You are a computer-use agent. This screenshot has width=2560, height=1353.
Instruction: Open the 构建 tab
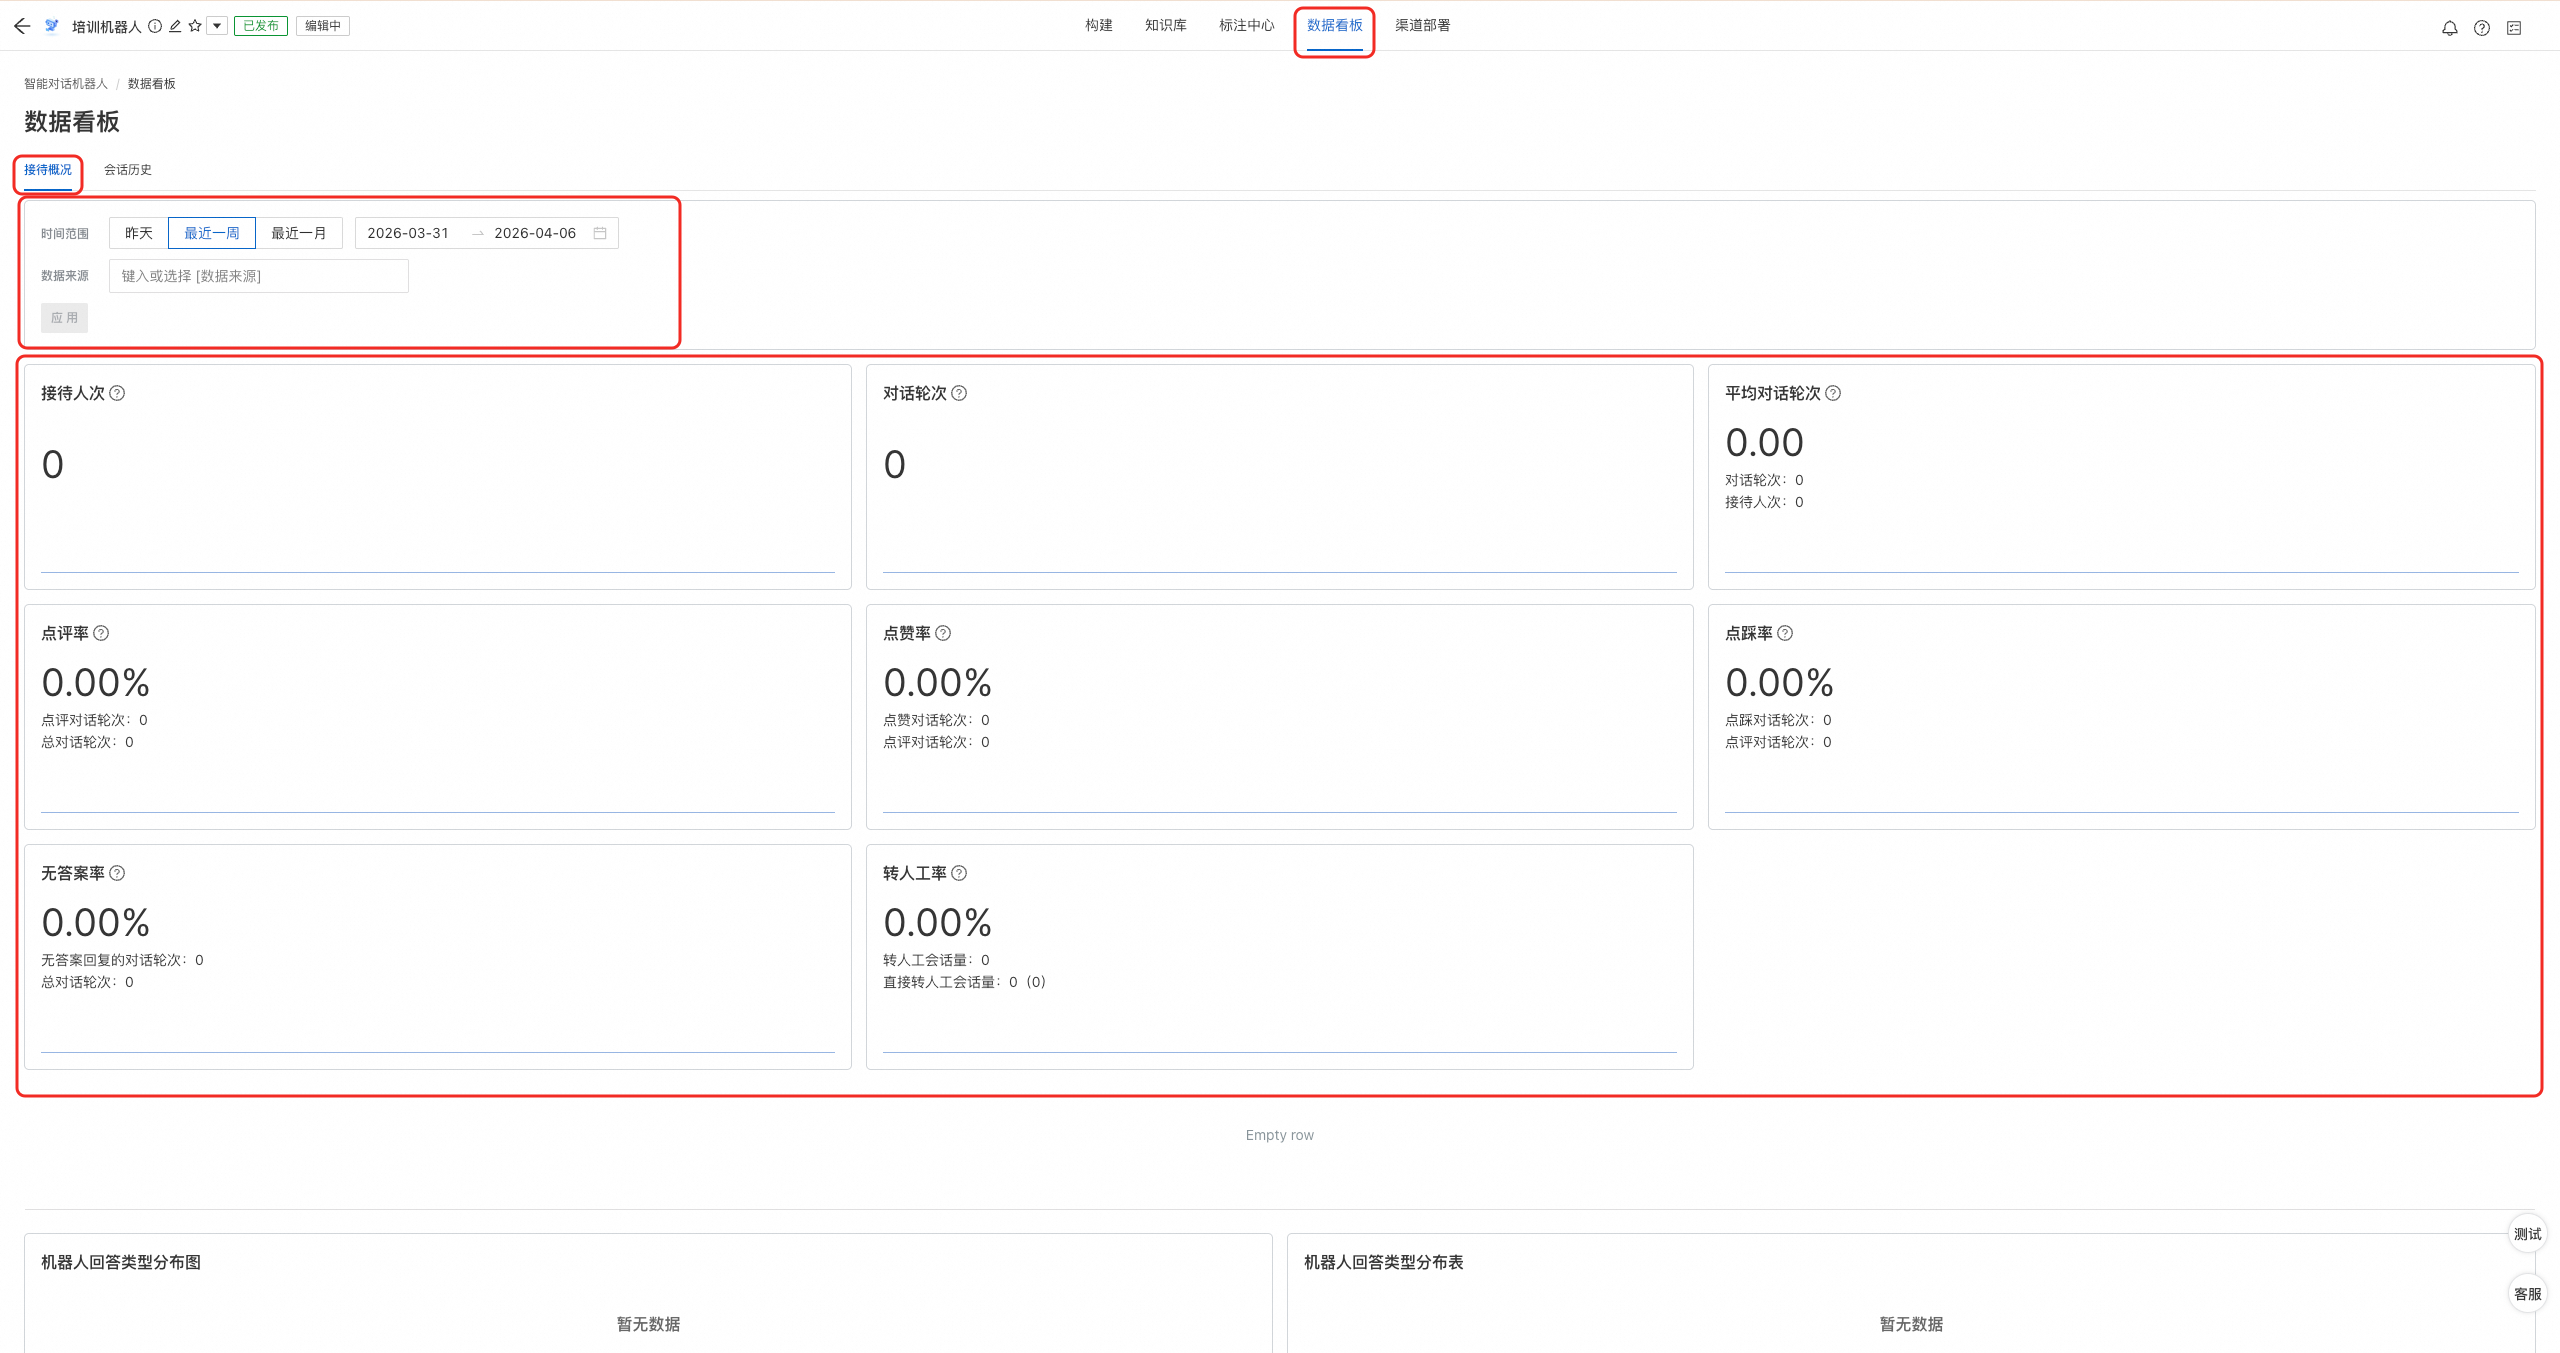click(x=1099, y=25)
